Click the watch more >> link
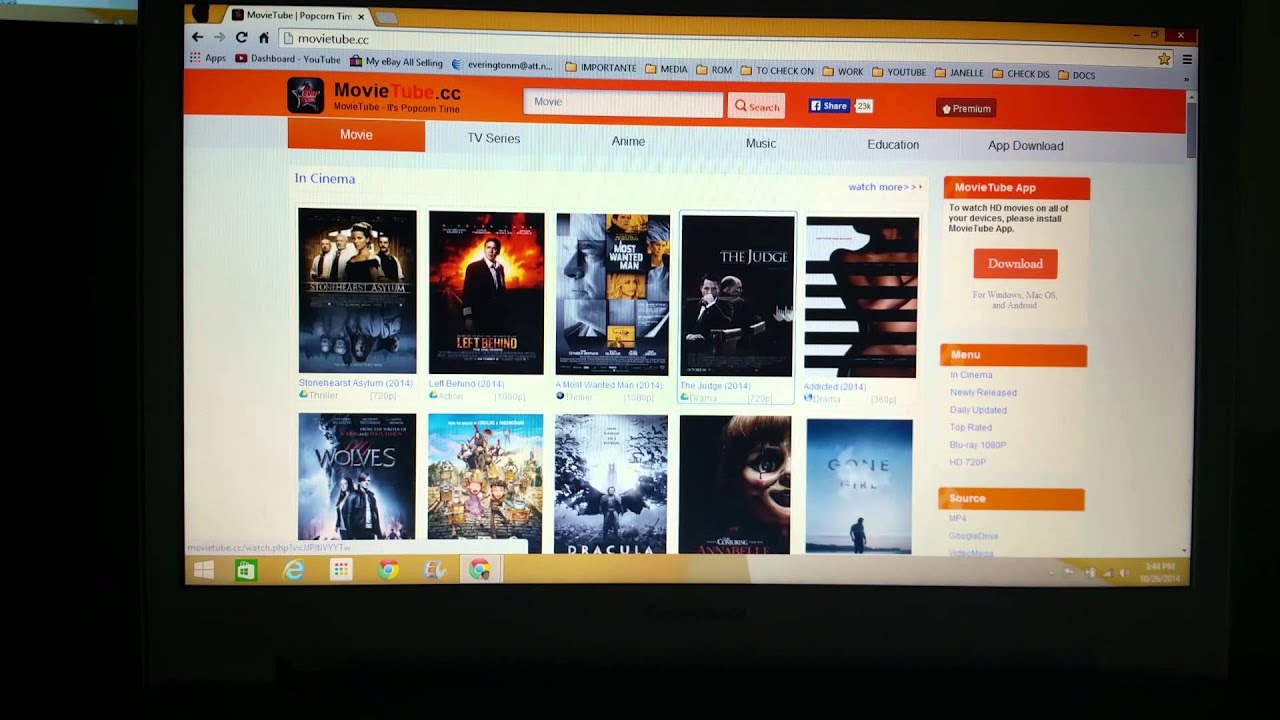The image size is (1280, 720). [x=884, y=187]
